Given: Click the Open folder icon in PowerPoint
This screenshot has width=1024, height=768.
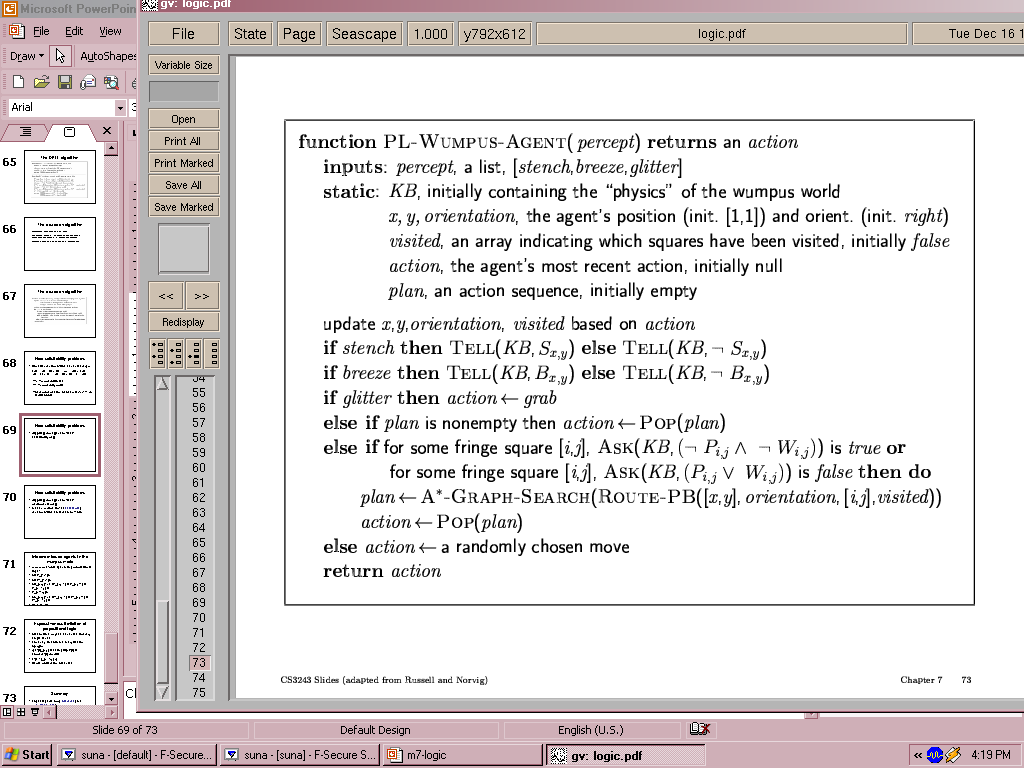Looking at the screenshot, I should (41, 82).
